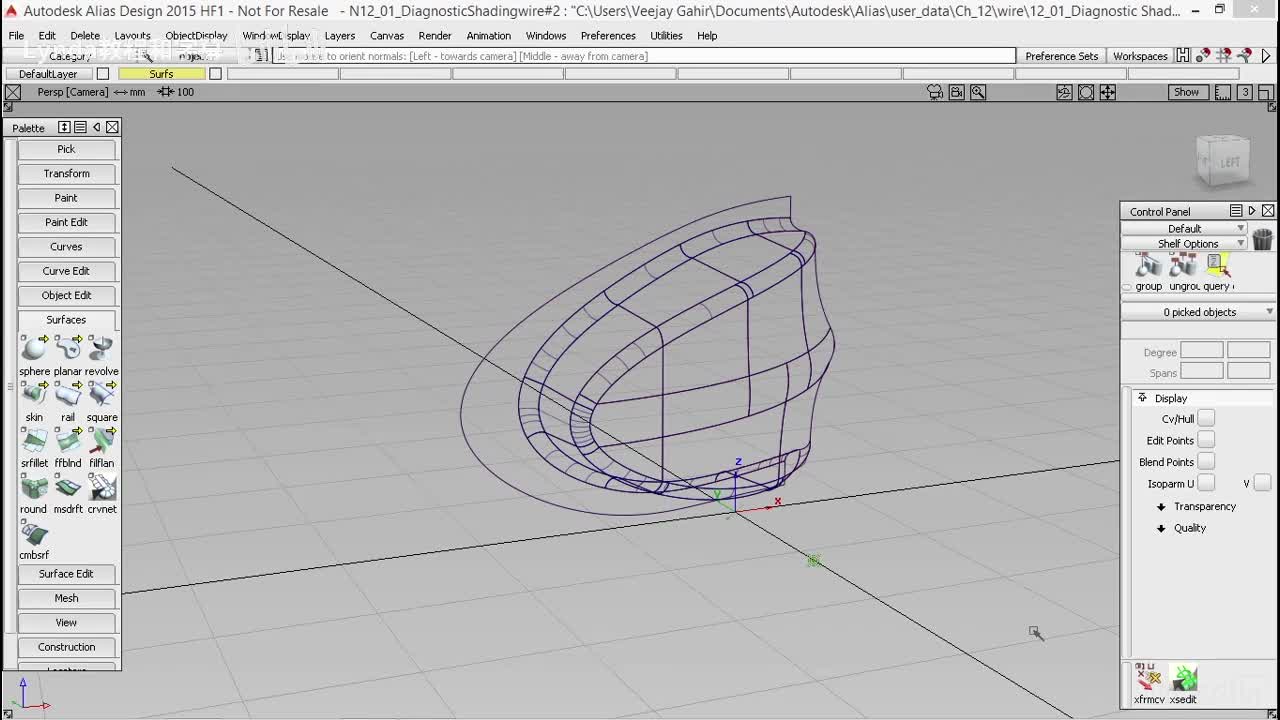Activate the round surface tool

point(34,487)
